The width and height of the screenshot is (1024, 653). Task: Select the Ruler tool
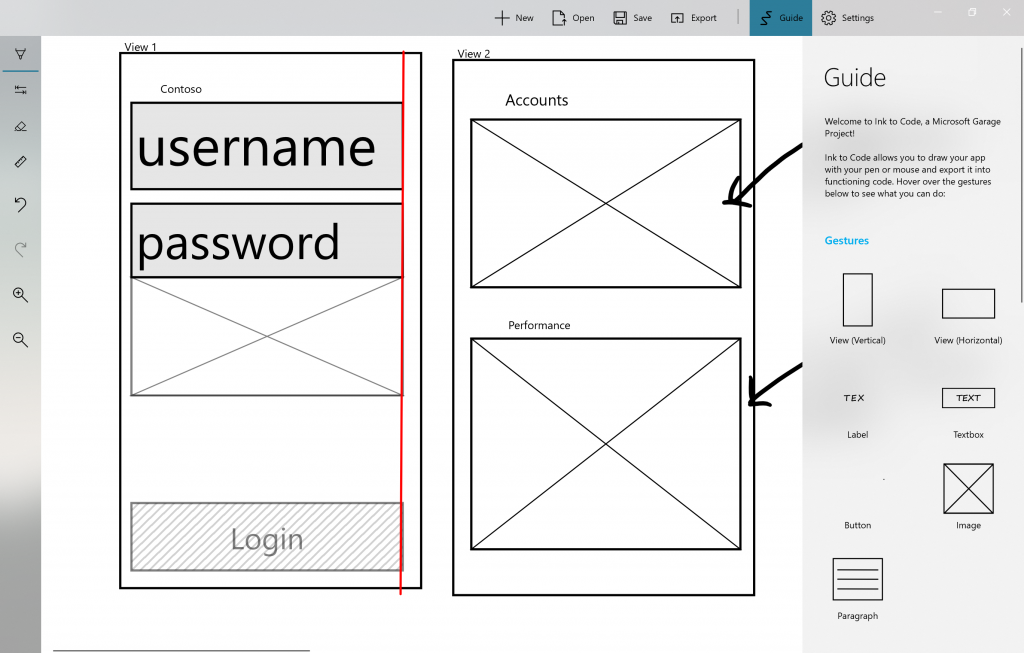[20, 161]
